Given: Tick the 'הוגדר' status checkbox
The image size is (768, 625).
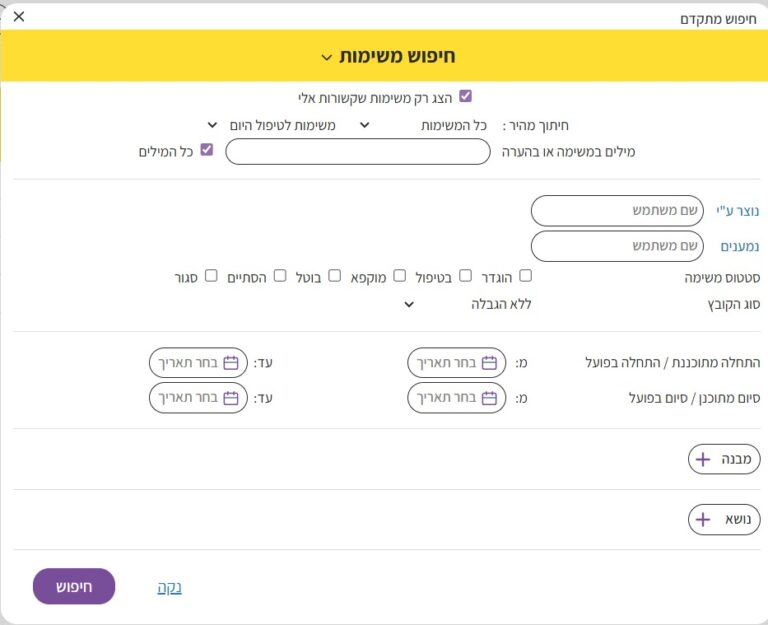Looking at the screenshot, I should [x=526, y=276].
